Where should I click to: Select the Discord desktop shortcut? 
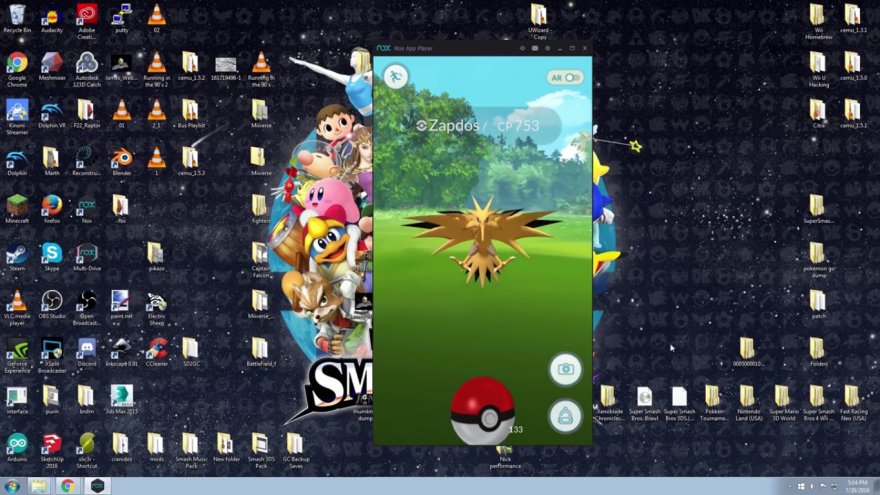[86, 349]
